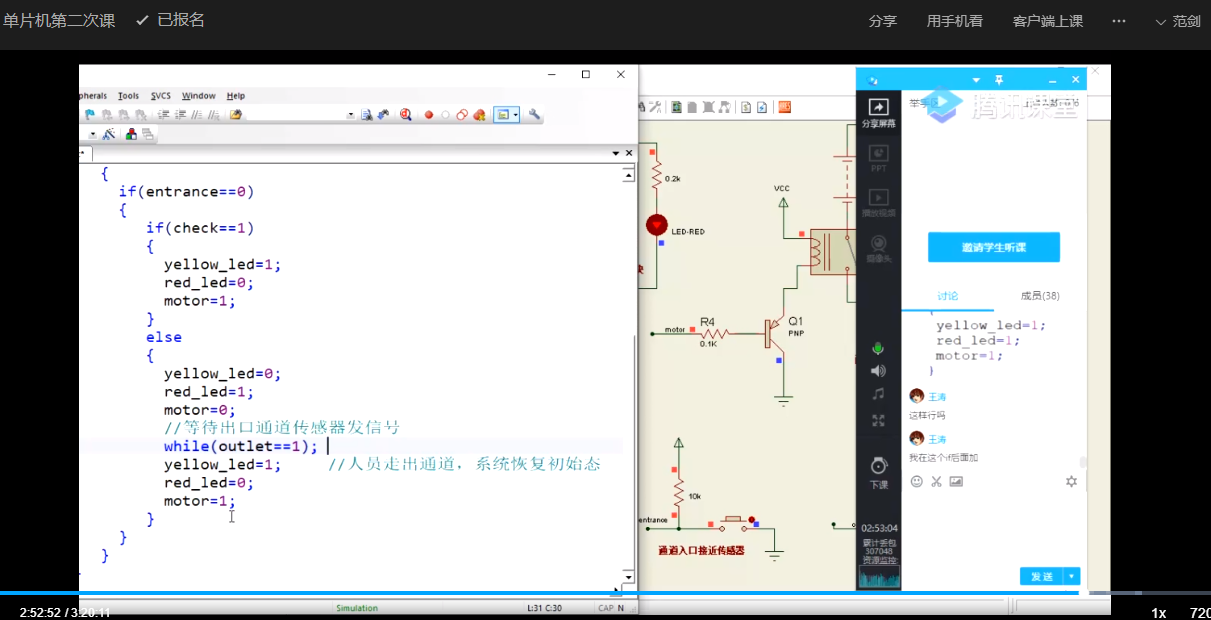Expand the send button dropdown arrow

(x=1073, y=576)
